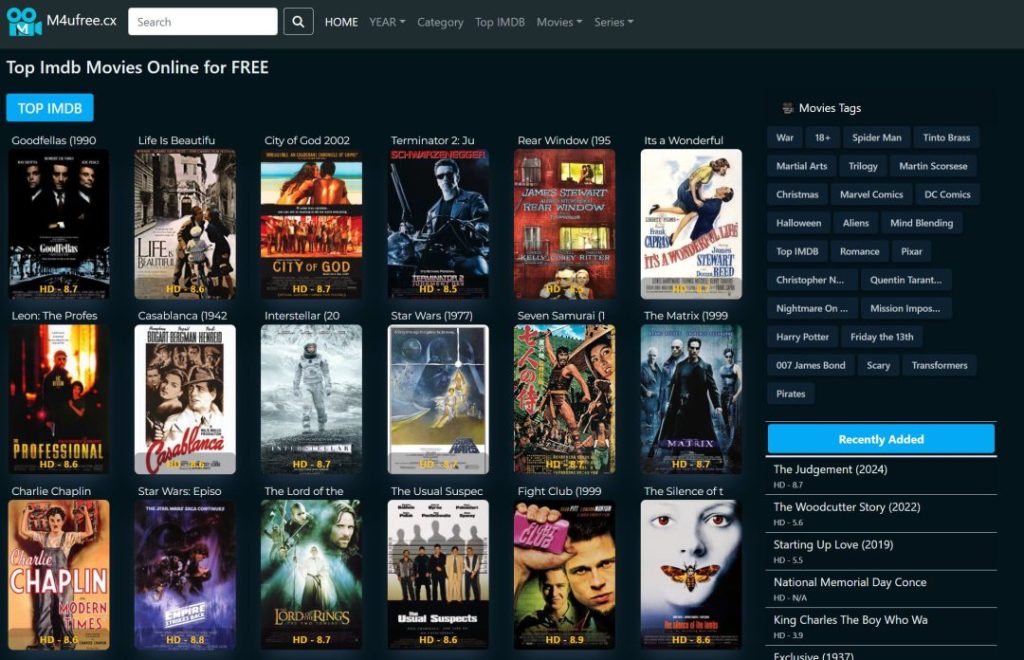Open the Goodfellas movie poster
The height and width of the screenshot is (660, 1024).
(x=59, y=224)
